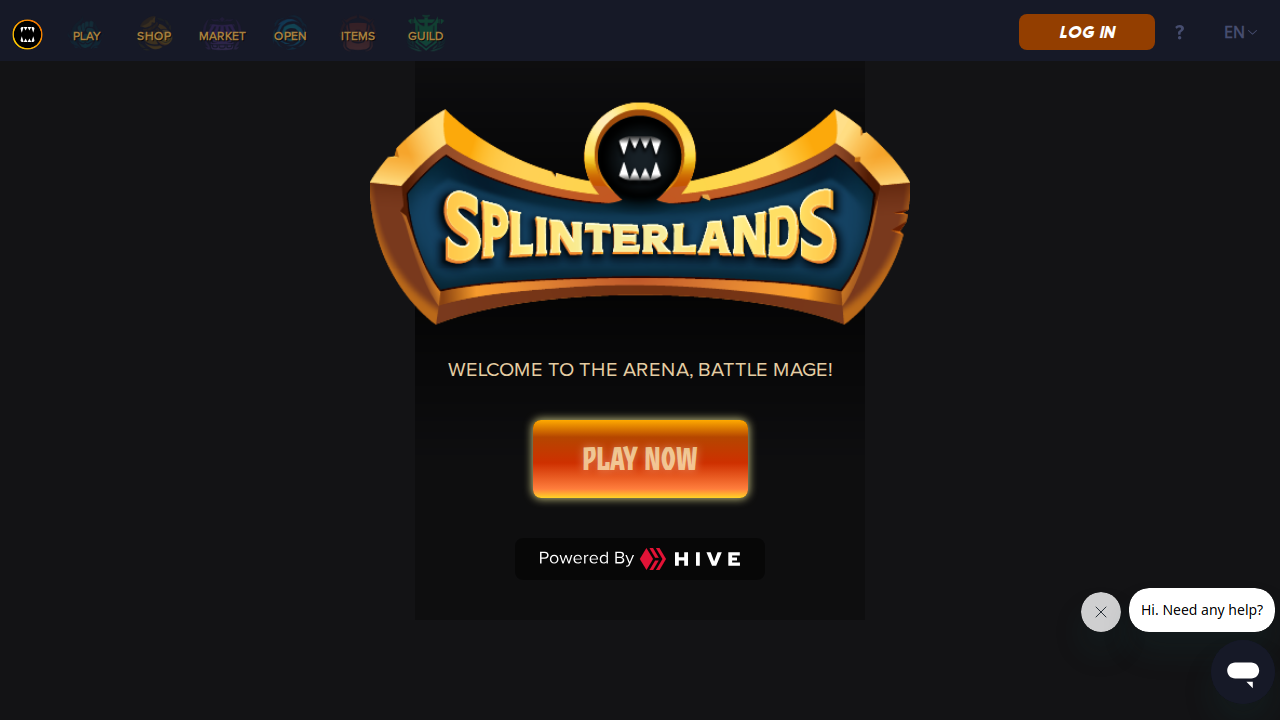Open the PLAY section in the navbar

click(x=87, y=35)
